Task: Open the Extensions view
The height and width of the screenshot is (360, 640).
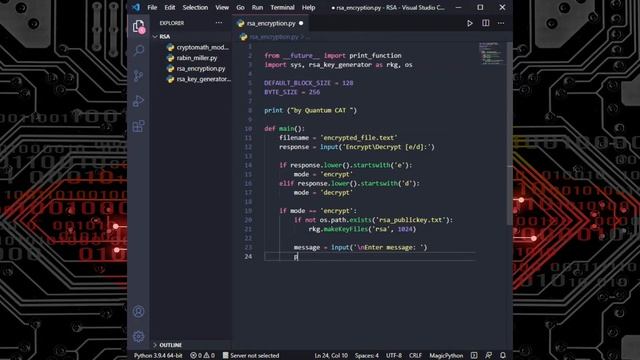Action: coord(139,126)
